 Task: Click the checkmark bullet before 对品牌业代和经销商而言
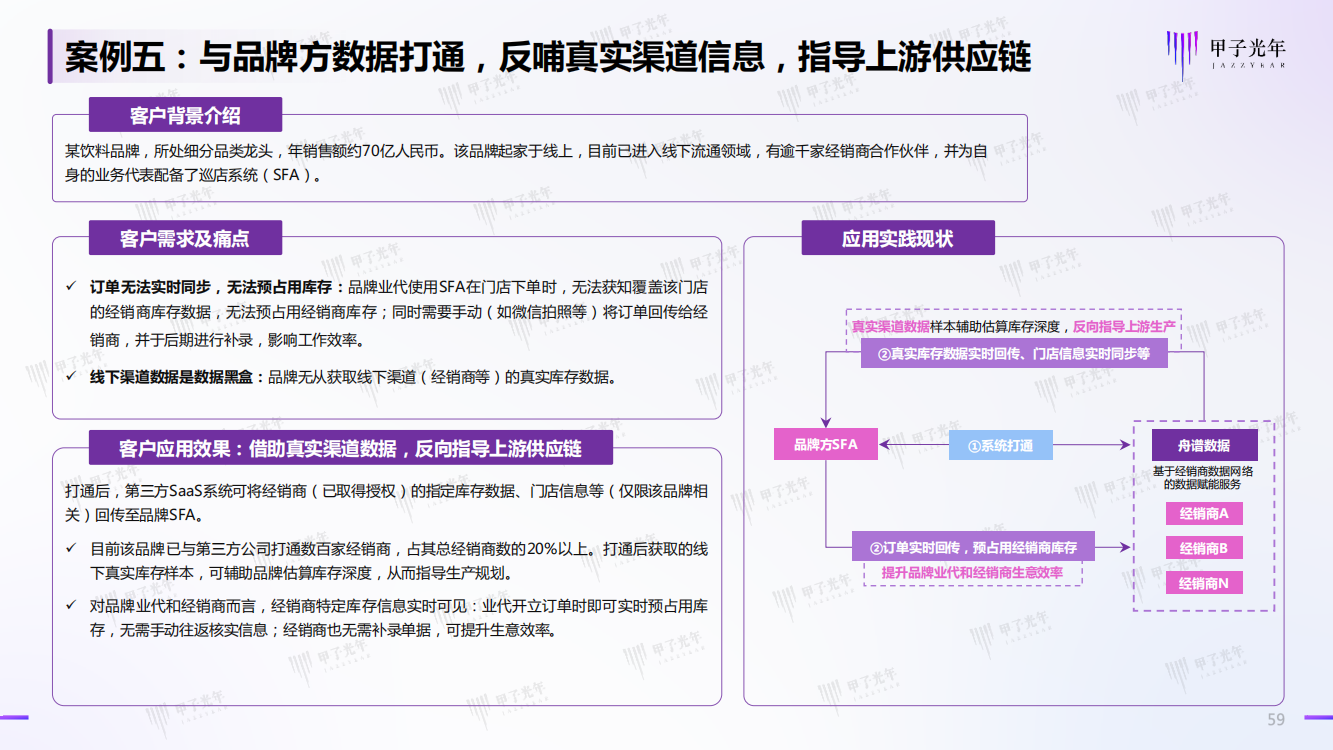coord(71,605)
